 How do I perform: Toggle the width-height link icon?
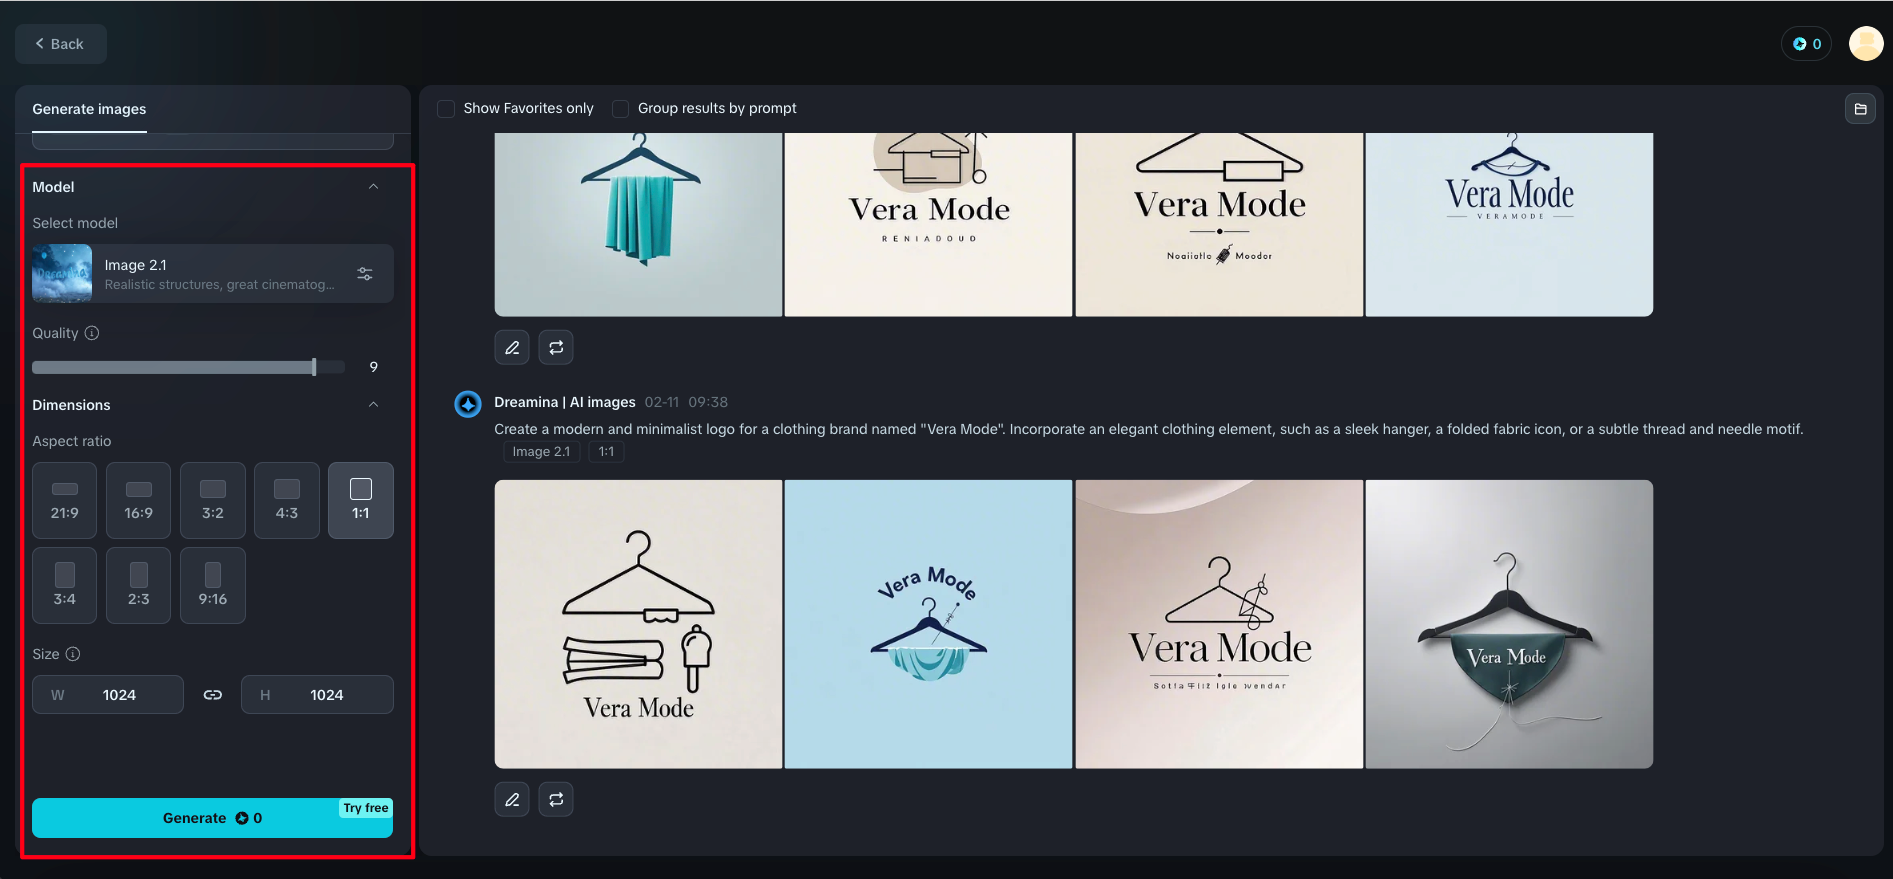213,695
